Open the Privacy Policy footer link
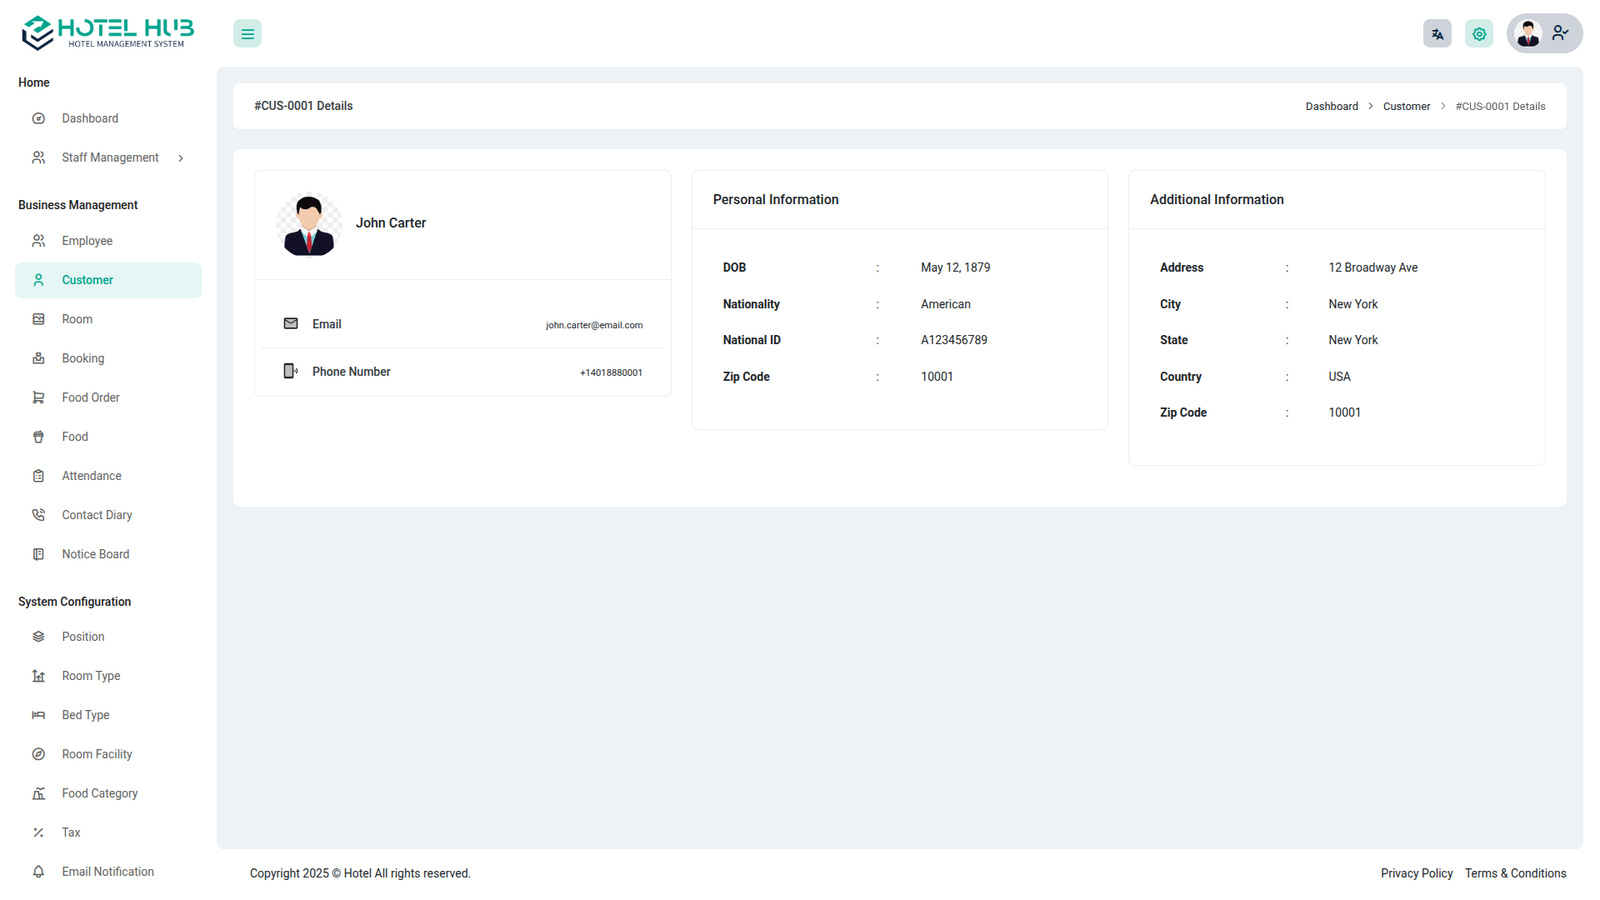 (x=1416, y=874)
